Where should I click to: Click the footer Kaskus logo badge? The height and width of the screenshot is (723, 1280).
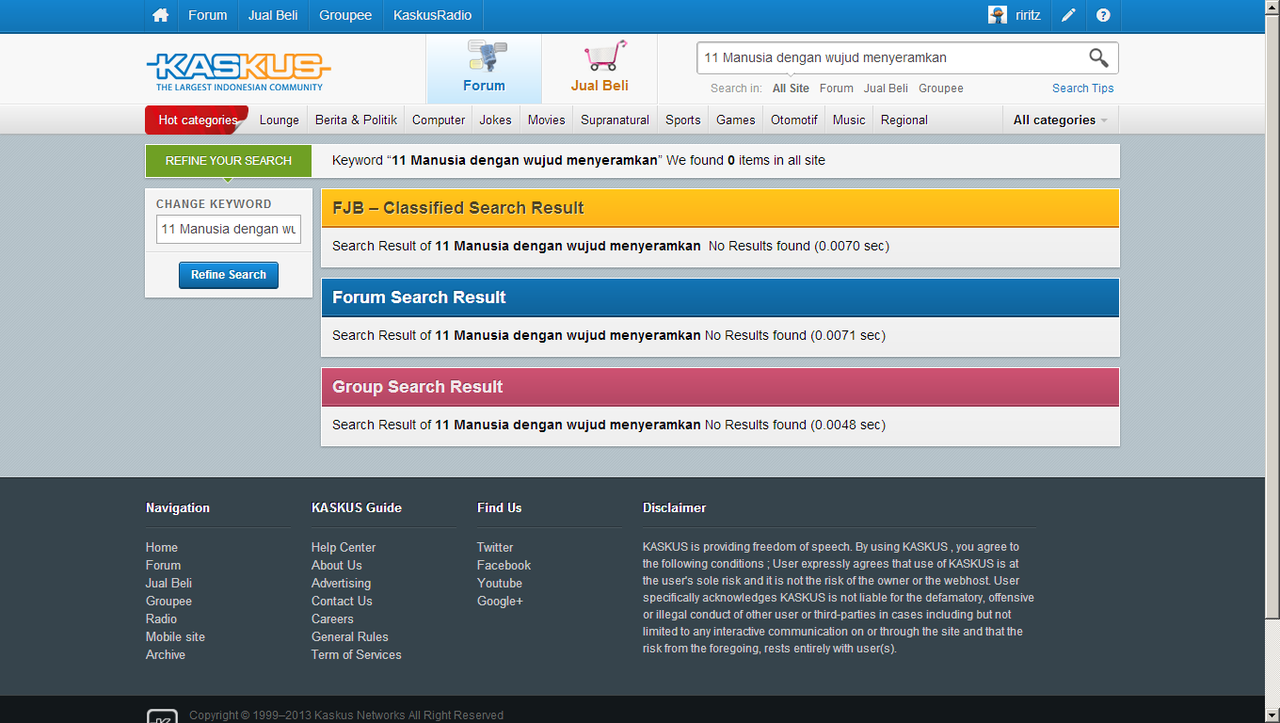pyautogui.click(x=162, y=716)
